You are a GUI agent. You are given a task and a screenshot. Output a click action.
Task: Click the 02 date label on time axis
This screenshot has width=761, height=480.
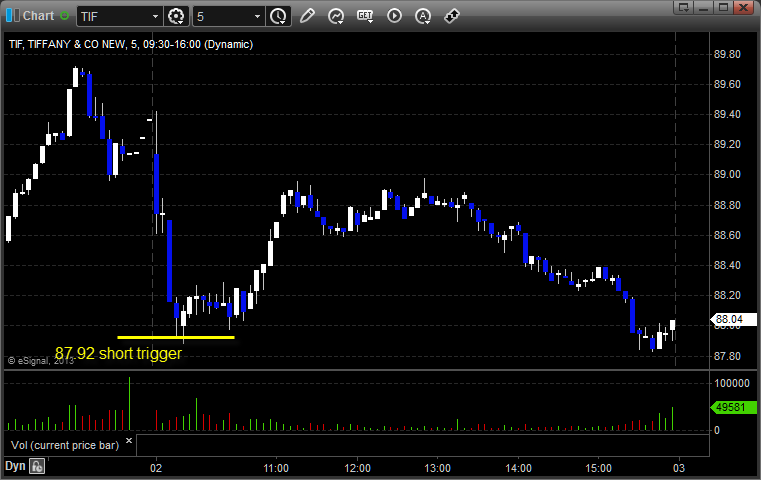point(156,468)
